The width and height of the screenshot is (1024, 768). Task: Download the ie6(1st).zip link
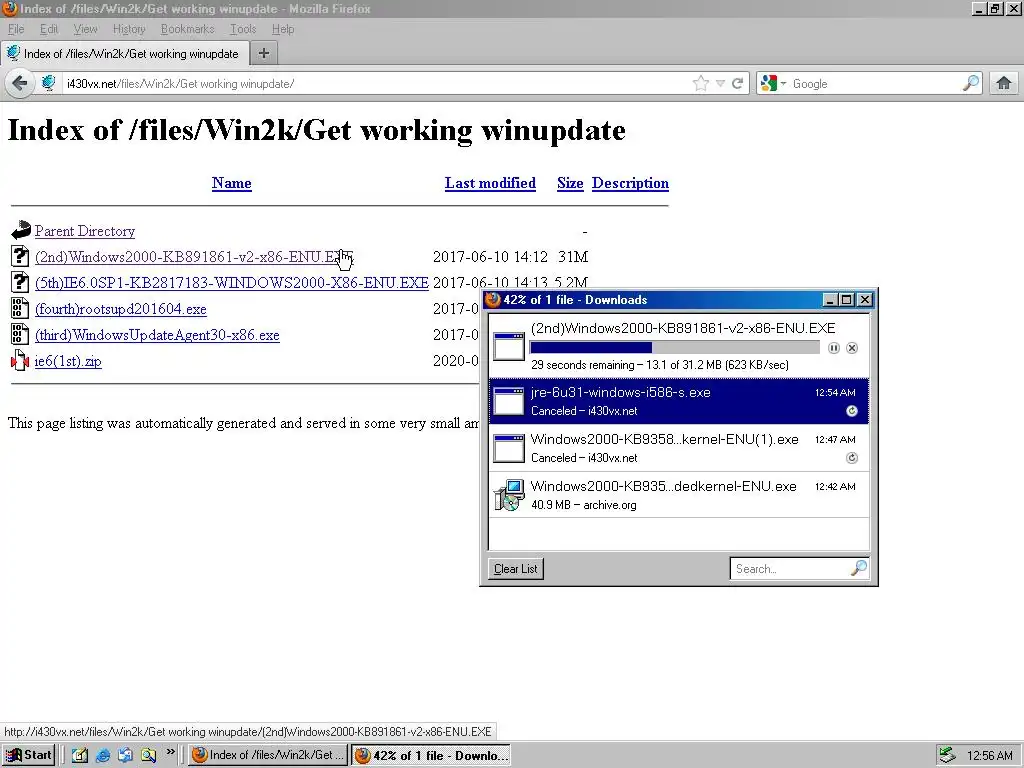click(x=68, y=361)
